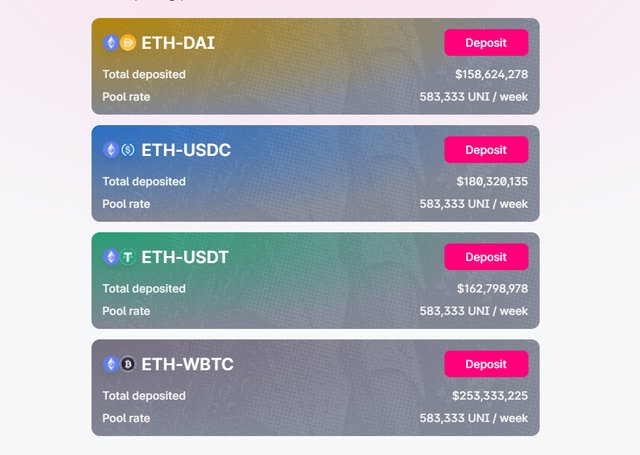Click the ETH-USDT pool rate value
This screenshot has width=640, height=455.
(474, 311)
